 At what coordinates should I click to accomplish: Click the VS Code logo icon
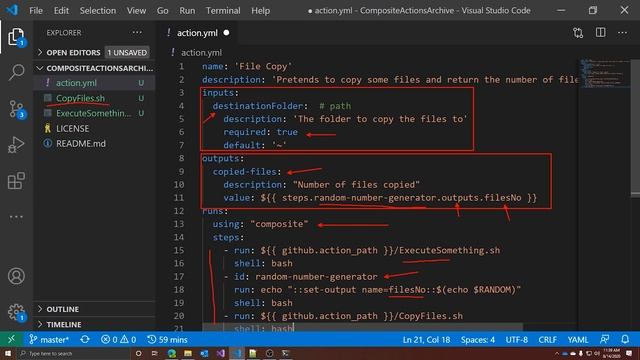[x=12, y=10]
